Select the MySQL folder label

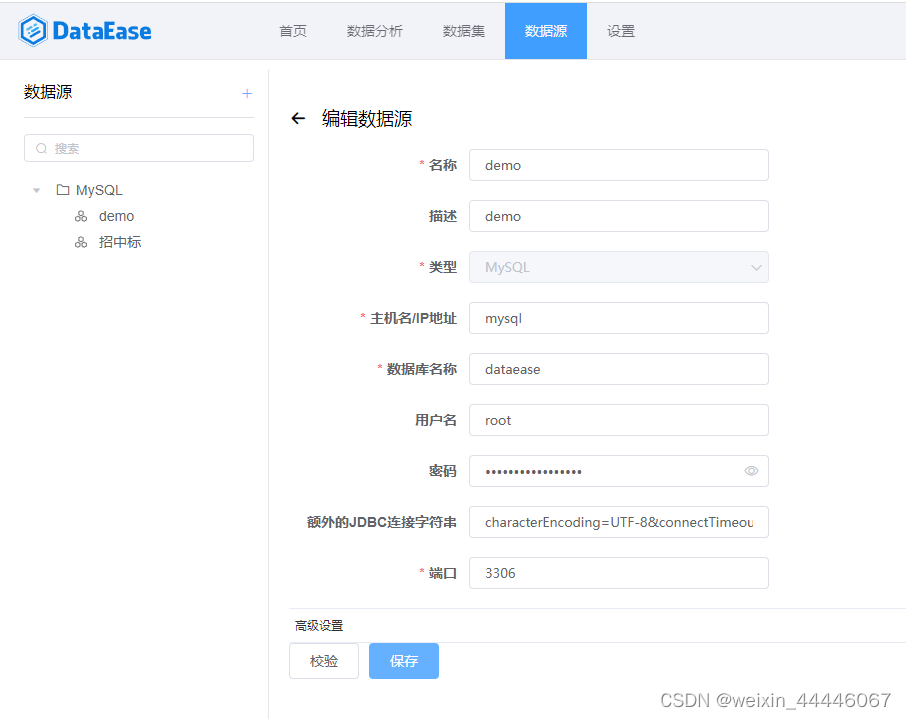pyautogui.click(x=99, y=190)
